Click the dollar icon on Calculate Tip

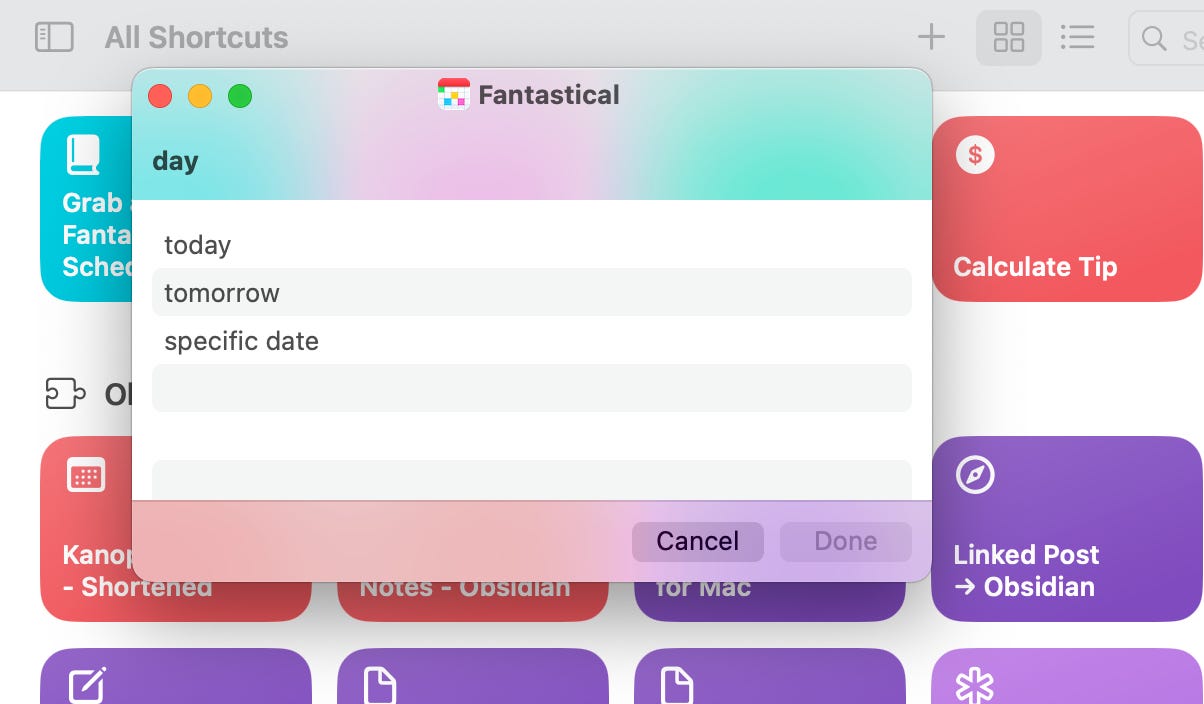point(975,155)
